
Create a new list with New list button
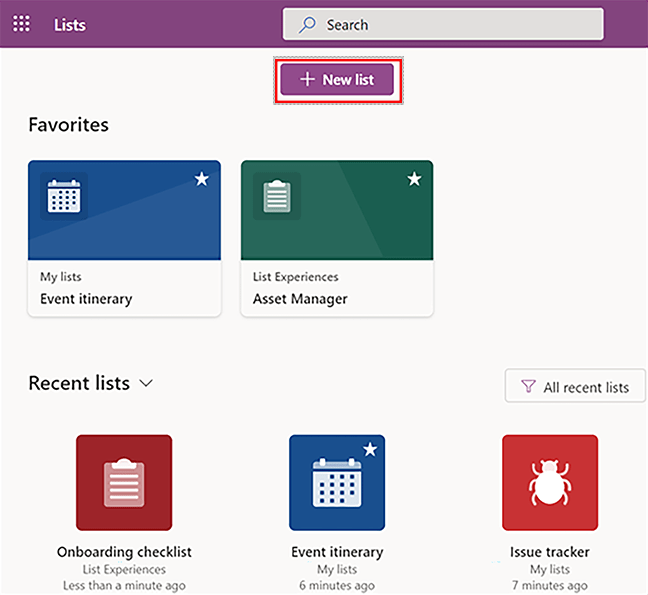[338, 80]
